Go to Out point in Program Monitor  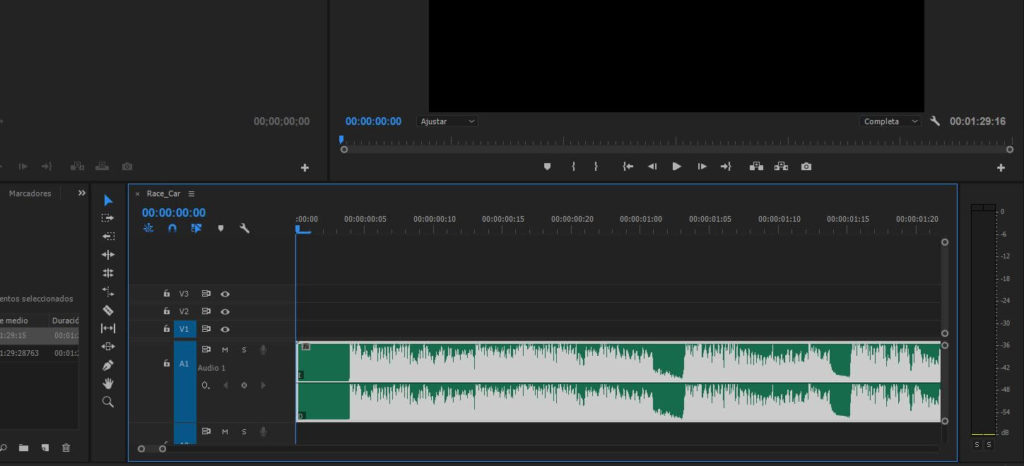[x=726, y=166]
